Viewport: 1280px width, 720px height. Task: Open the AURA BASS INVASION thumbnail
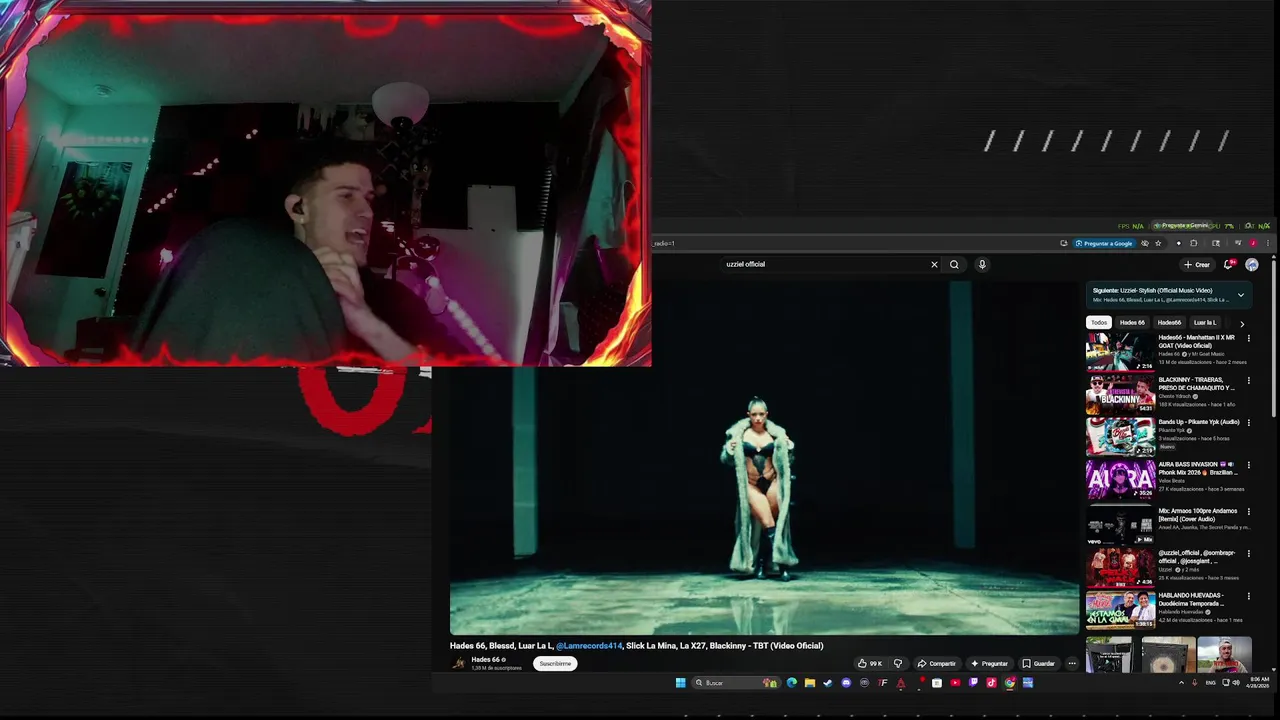click(x=1120, y=479)
